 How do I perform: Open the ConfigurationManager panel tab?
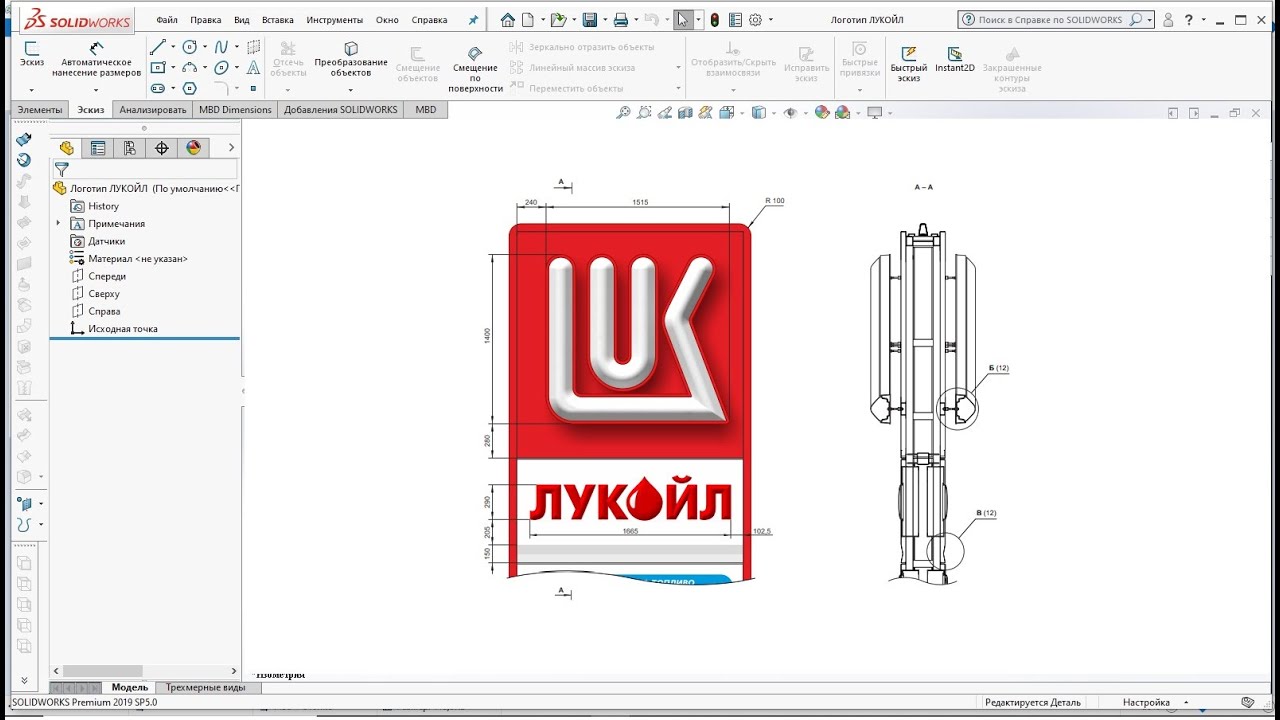pos(130,148)
